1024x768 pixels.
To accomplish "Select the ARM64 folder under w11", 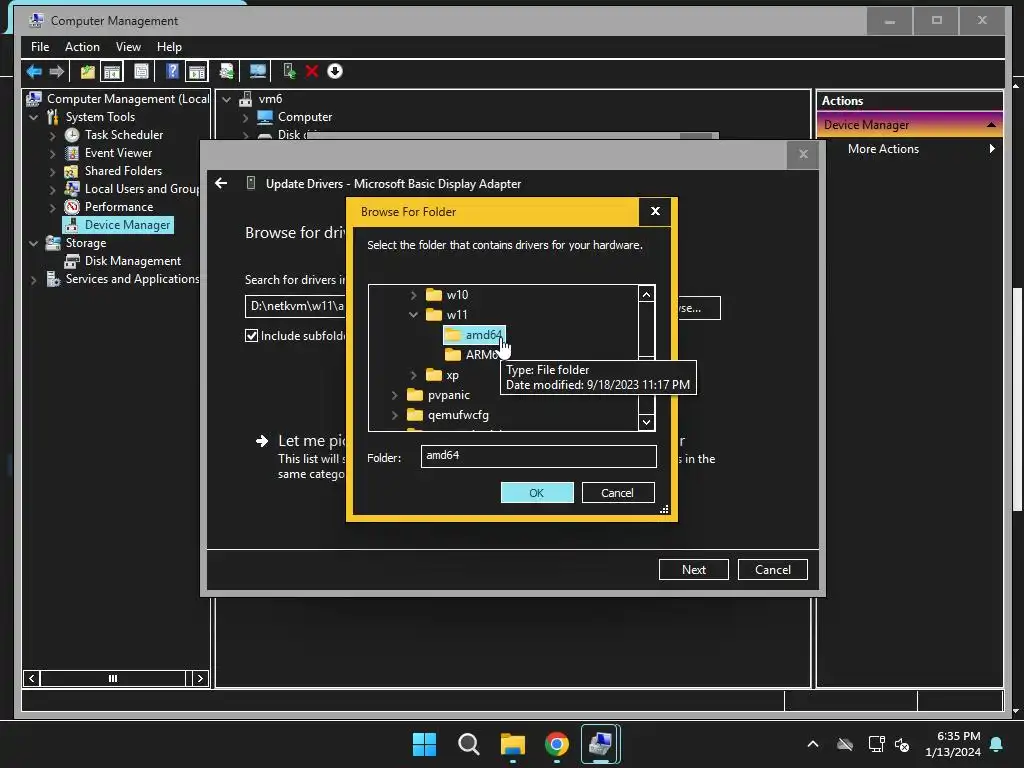I will coord(473,355).
